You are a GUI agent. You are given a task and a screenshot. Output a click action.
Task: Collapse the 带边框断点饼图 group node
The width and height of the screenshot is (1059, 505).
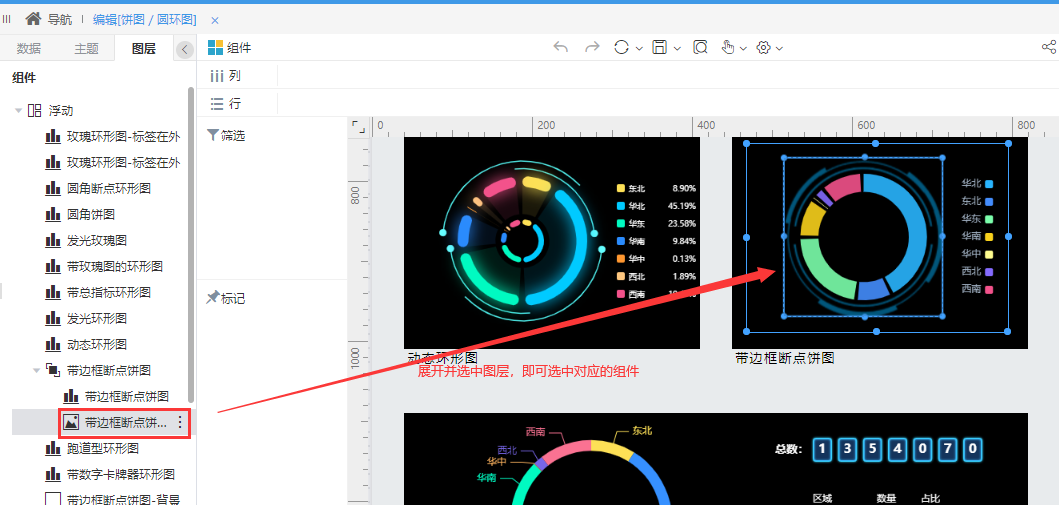36,370
